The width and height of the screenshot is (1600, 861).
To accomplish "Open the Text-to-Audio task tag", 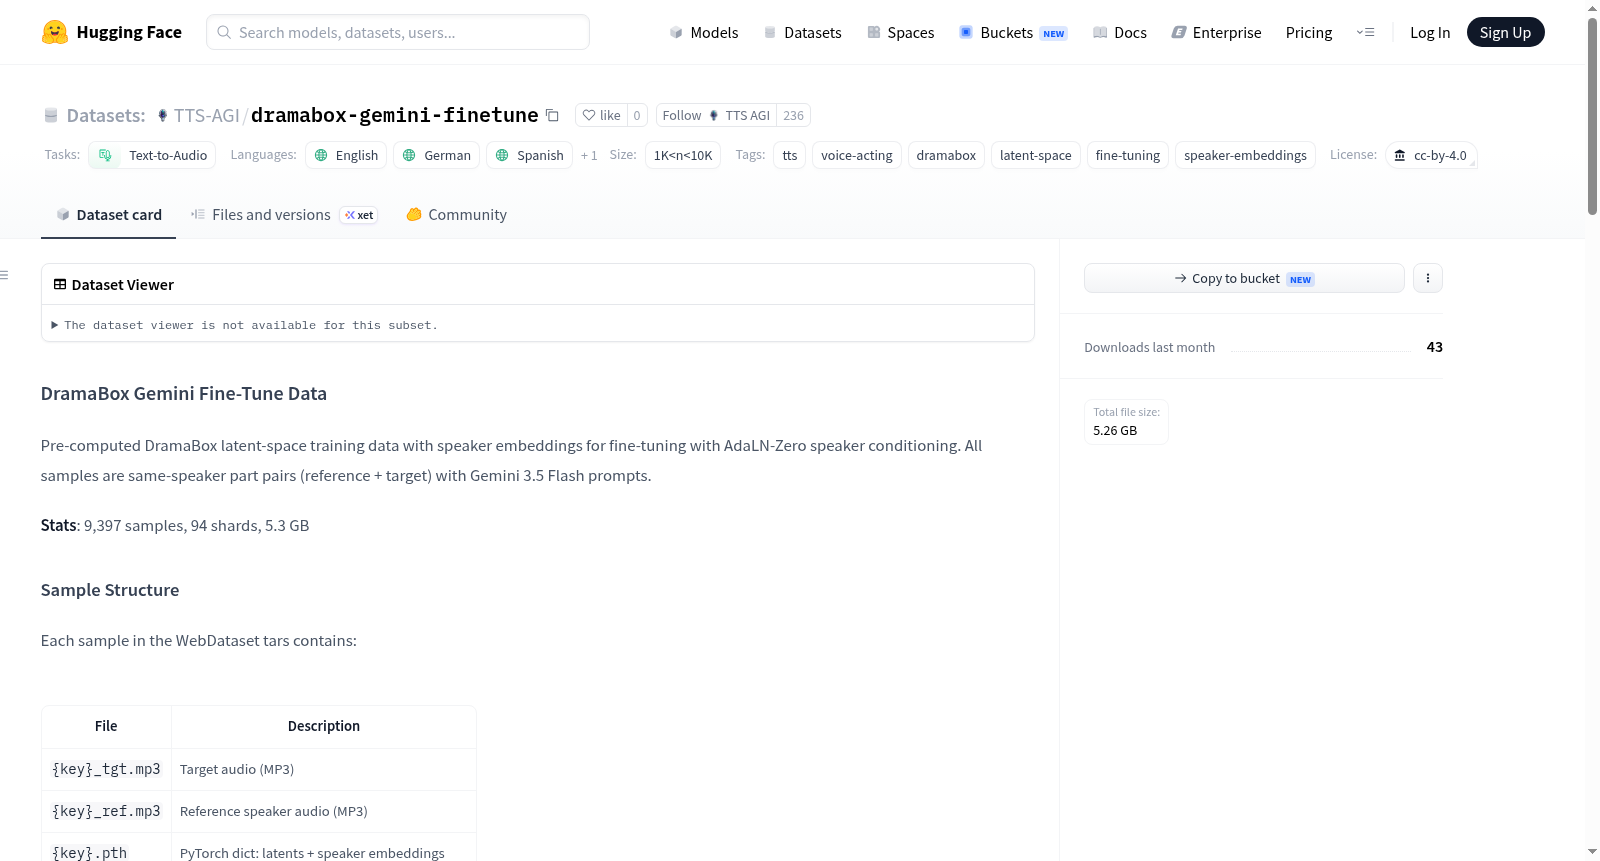I will pyautogui.click(x=152, y=155).
